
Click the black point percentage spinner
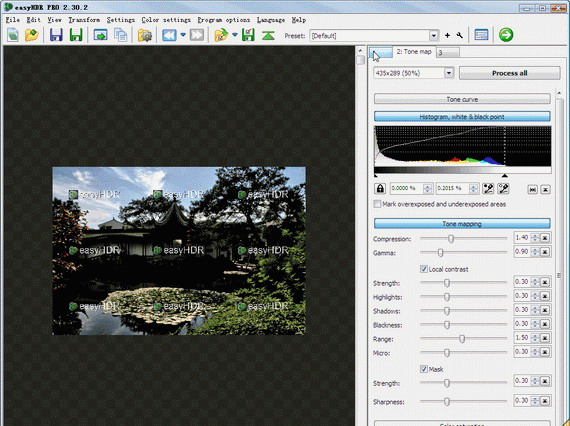[428, 189]
